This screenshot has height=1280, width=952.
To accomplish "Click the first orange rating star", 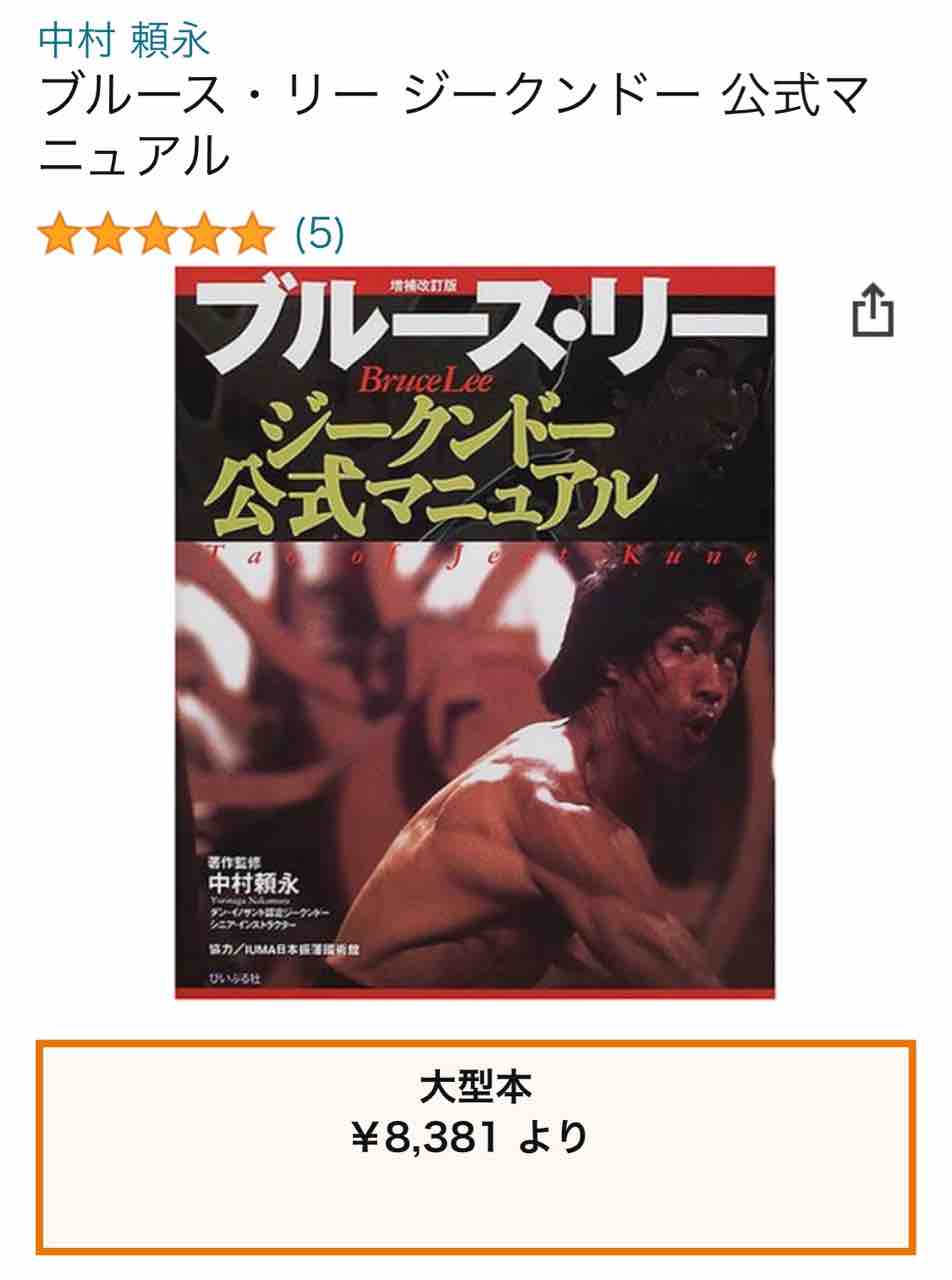I will pos(60,234).
